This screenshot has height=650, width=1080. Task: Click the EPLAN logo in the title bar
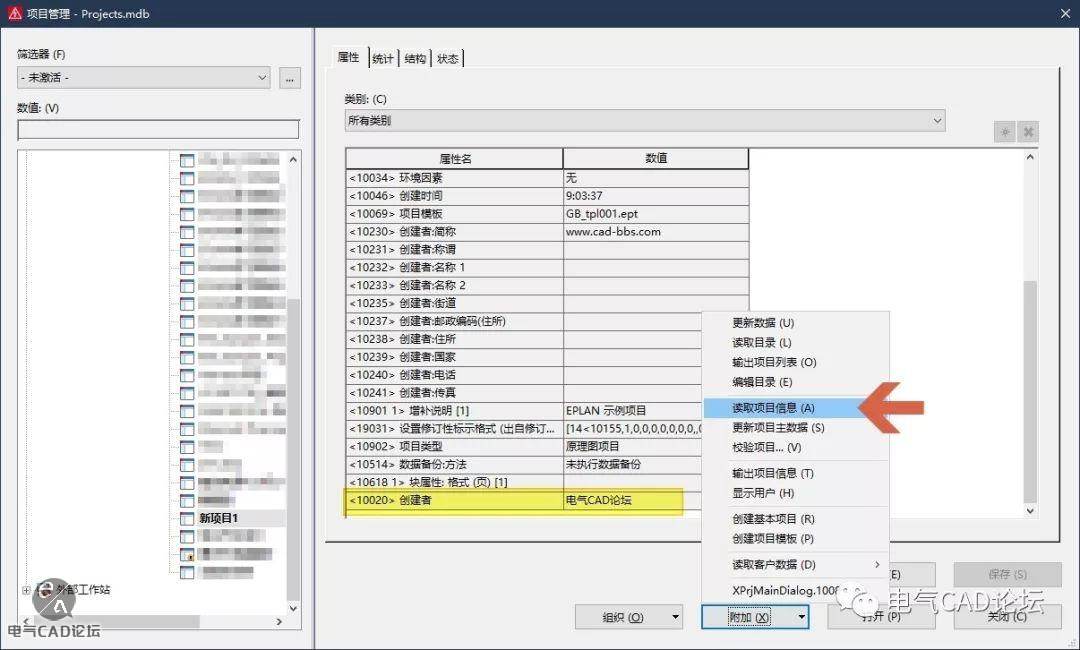(x=14, y=14)
